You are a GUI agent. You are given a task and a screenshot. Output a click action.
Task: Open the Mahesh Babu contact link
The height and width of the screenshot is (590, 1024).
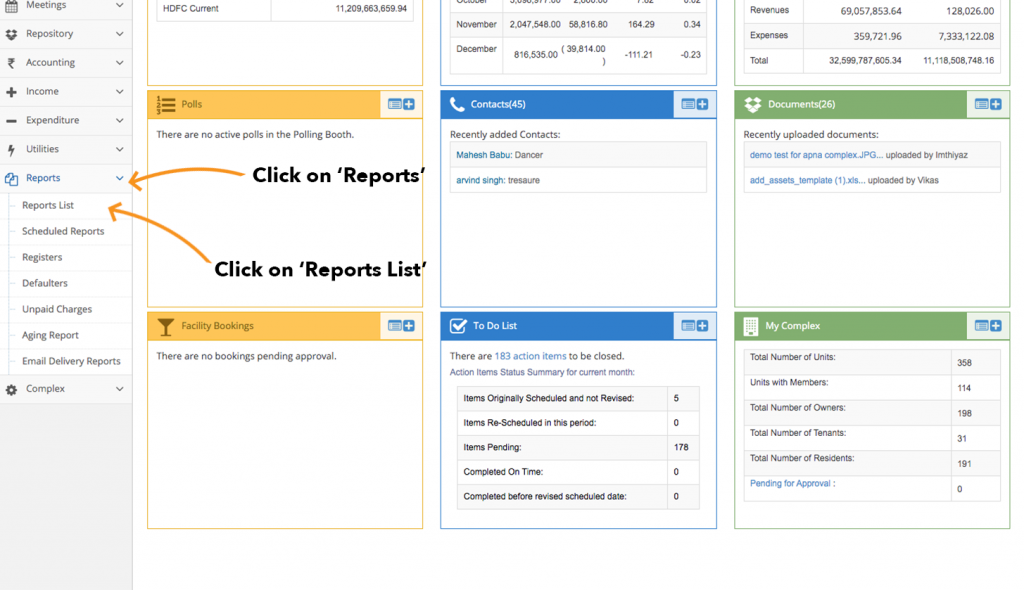tap(483, 156)
